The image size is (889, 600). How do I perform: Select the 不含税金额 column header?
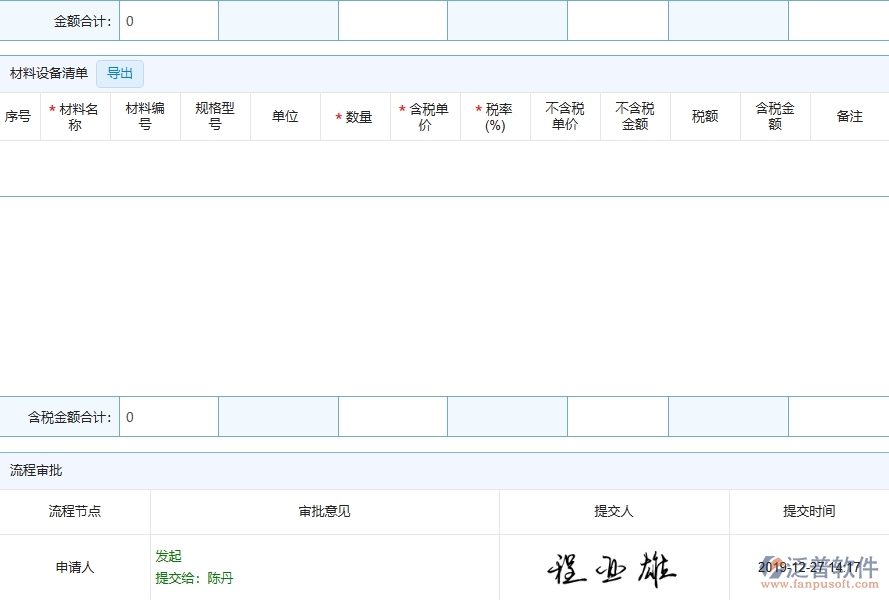[635, 115]
